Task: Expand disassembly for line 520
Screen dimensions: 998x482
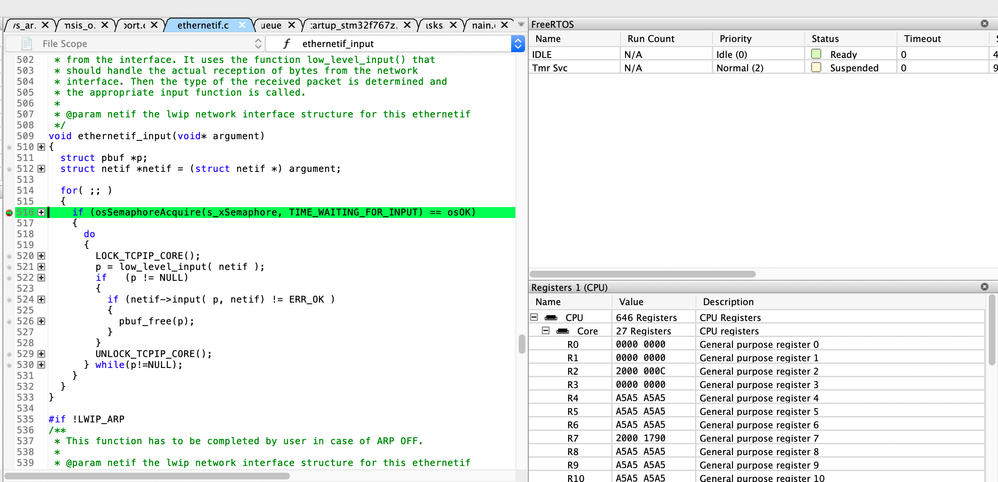Action: point(41,256)
